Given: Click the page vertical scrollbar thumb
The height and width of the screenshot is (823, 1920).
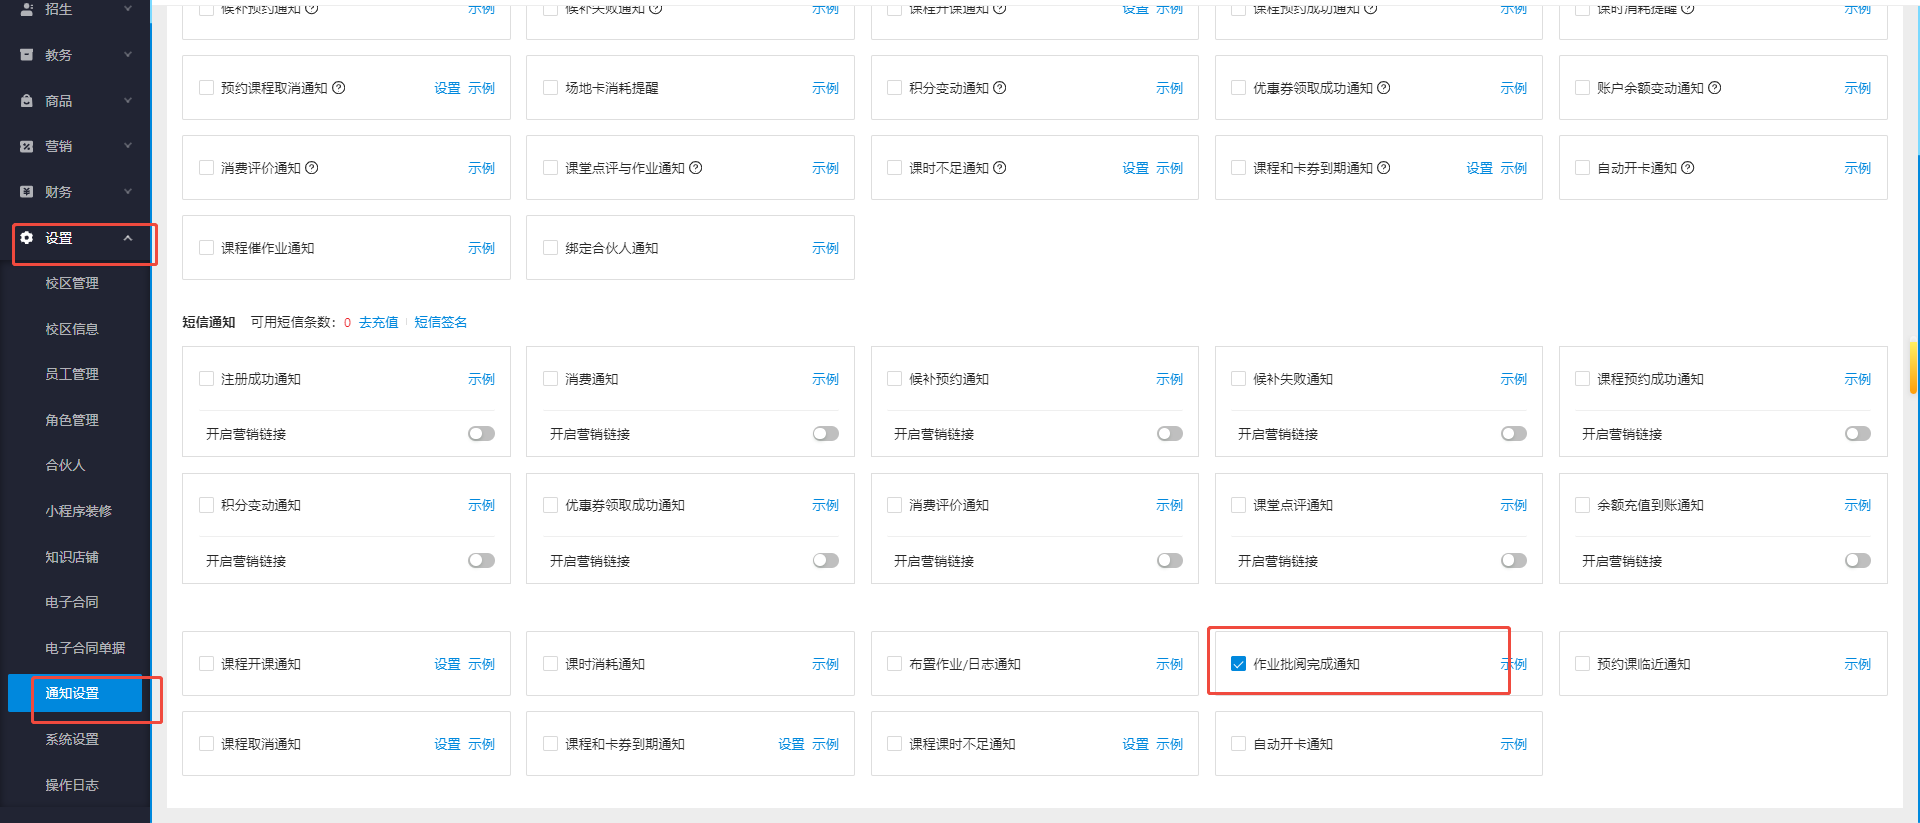Looking at the screenshot, I should coord(1913,368).
